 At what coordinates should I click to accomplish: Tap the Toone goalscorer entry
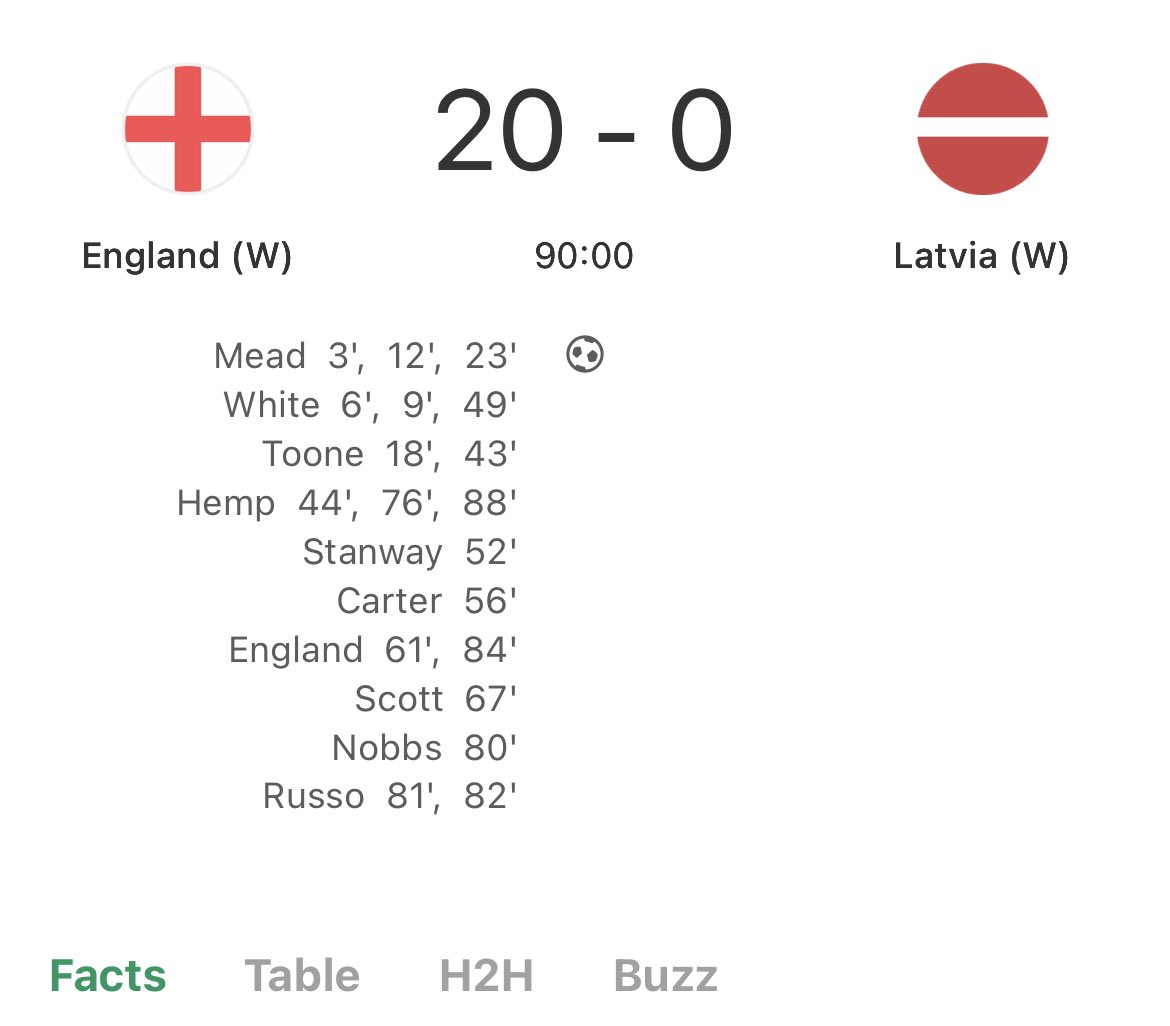[390, 454]
